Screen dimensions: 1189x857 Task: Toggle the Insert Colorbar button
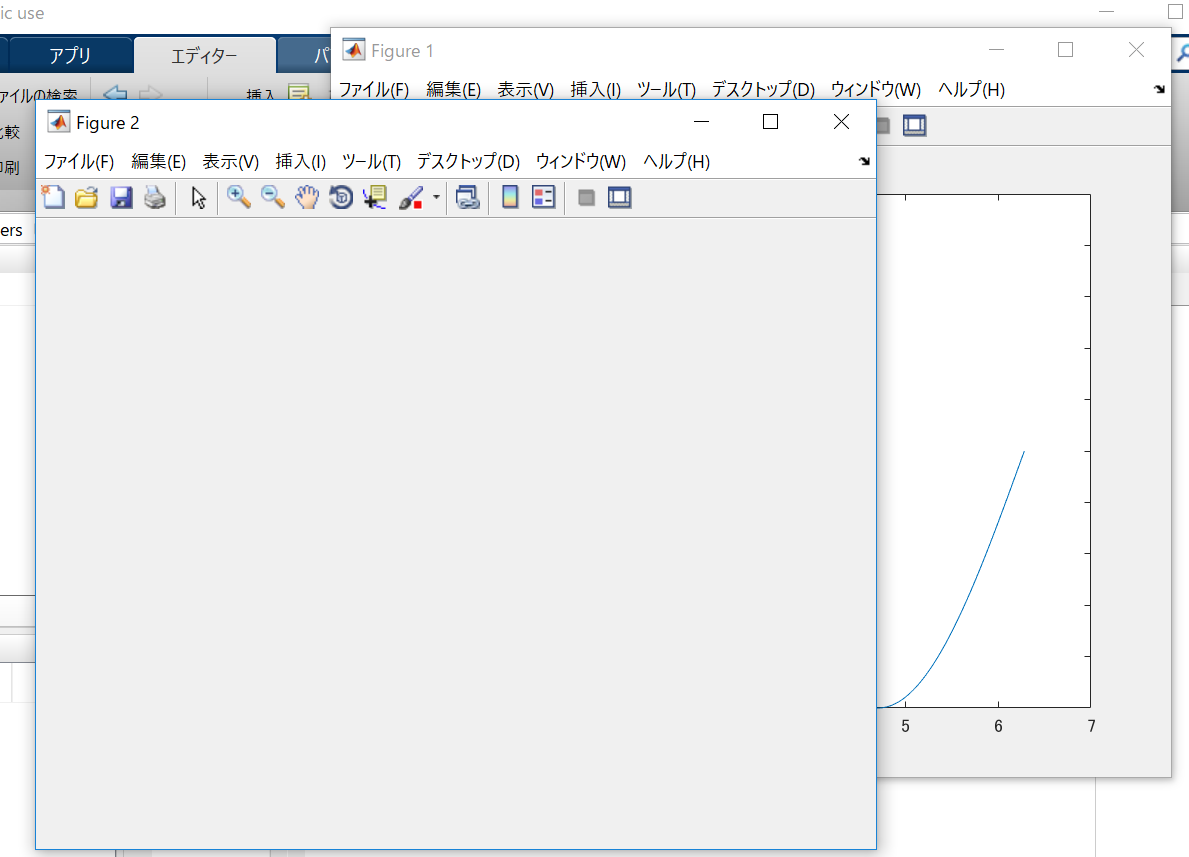pyautogui.click(x=510, y=198)
